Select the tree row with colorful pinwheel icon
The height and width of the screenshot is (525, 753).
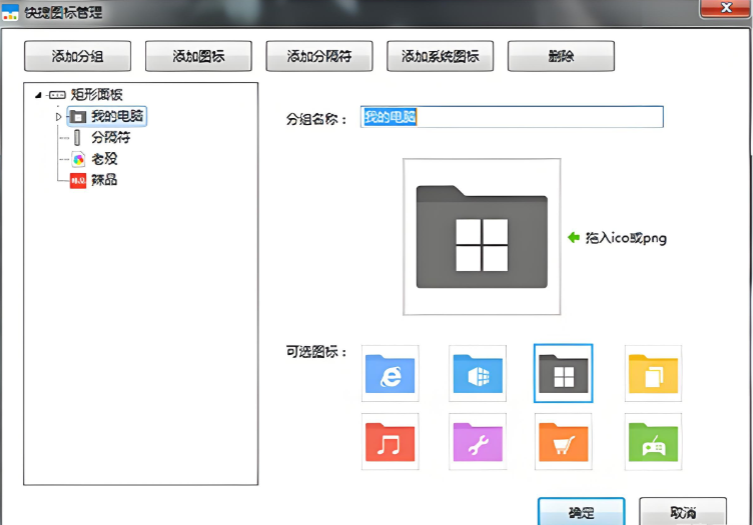(x=94, y=159)
